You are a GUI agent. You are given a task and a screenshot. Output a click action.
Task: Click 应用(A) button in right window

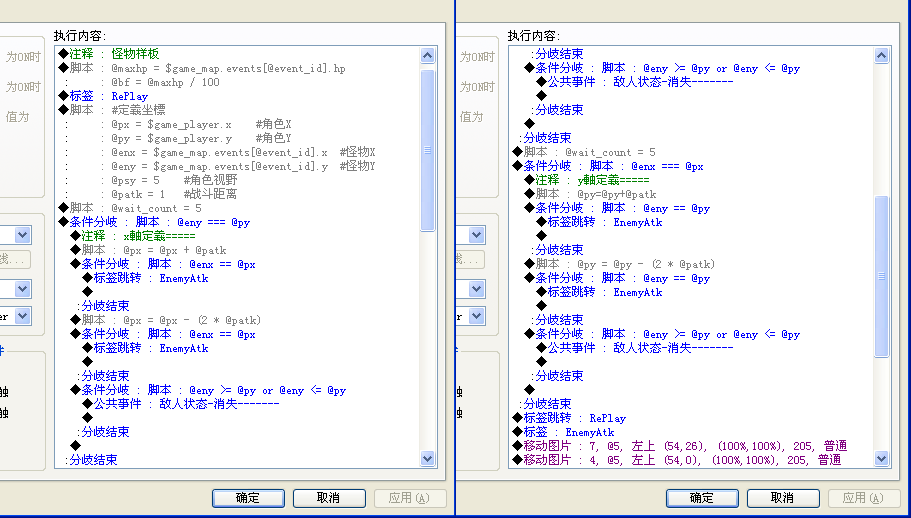[864, 498]
